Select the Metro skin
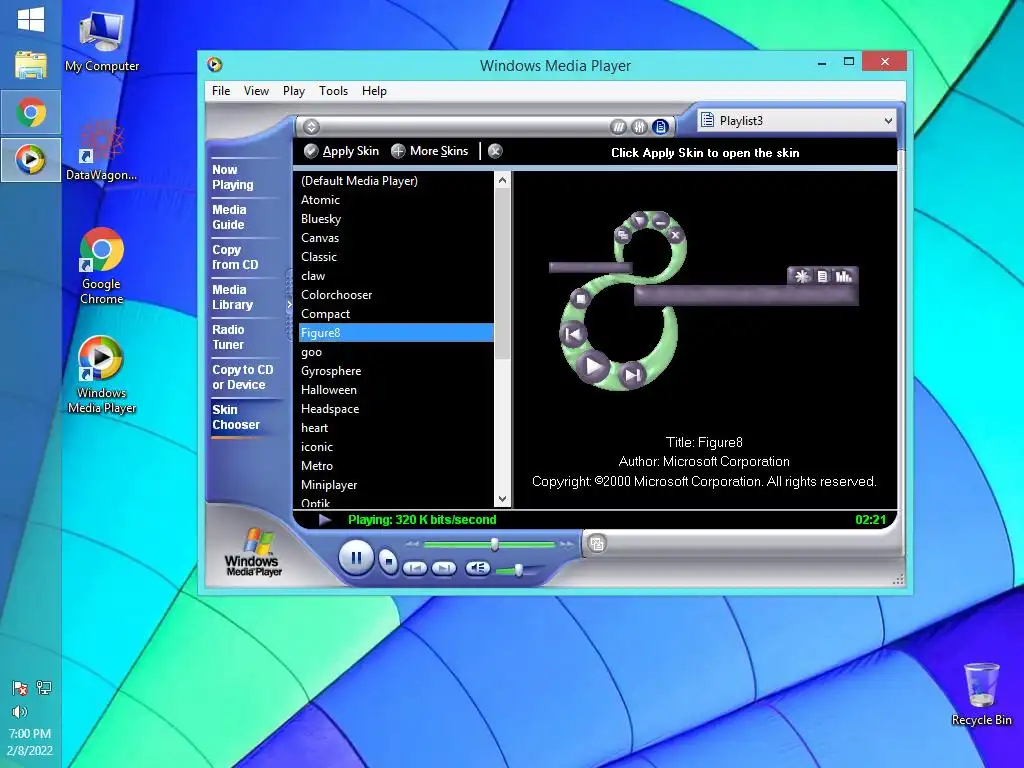 tap(396, 465)
